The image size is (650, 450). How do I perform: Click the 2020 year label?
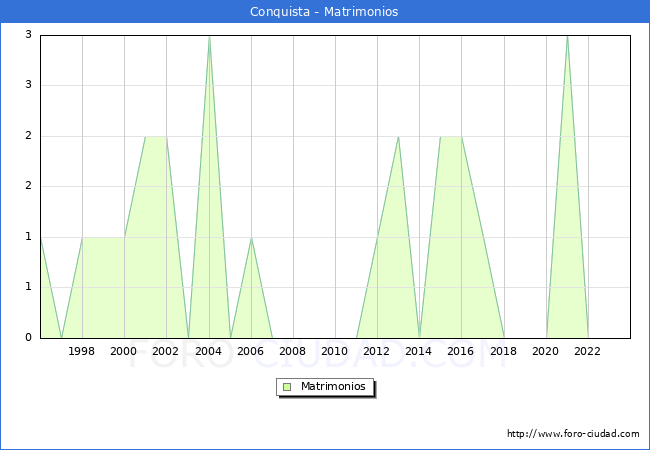tap(546, 351)
